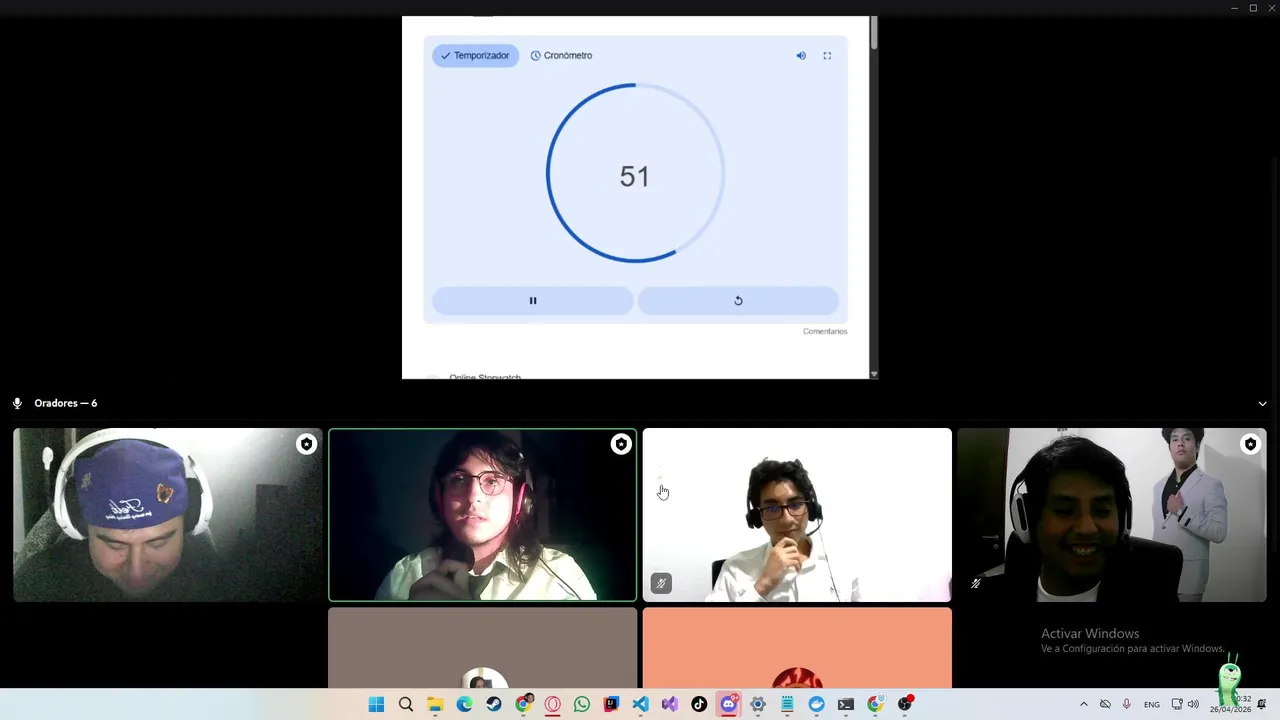Select the video tile with blue cap user
Image resolution: width=1280 pixels, height=720 pixels.
coord(168,515)
